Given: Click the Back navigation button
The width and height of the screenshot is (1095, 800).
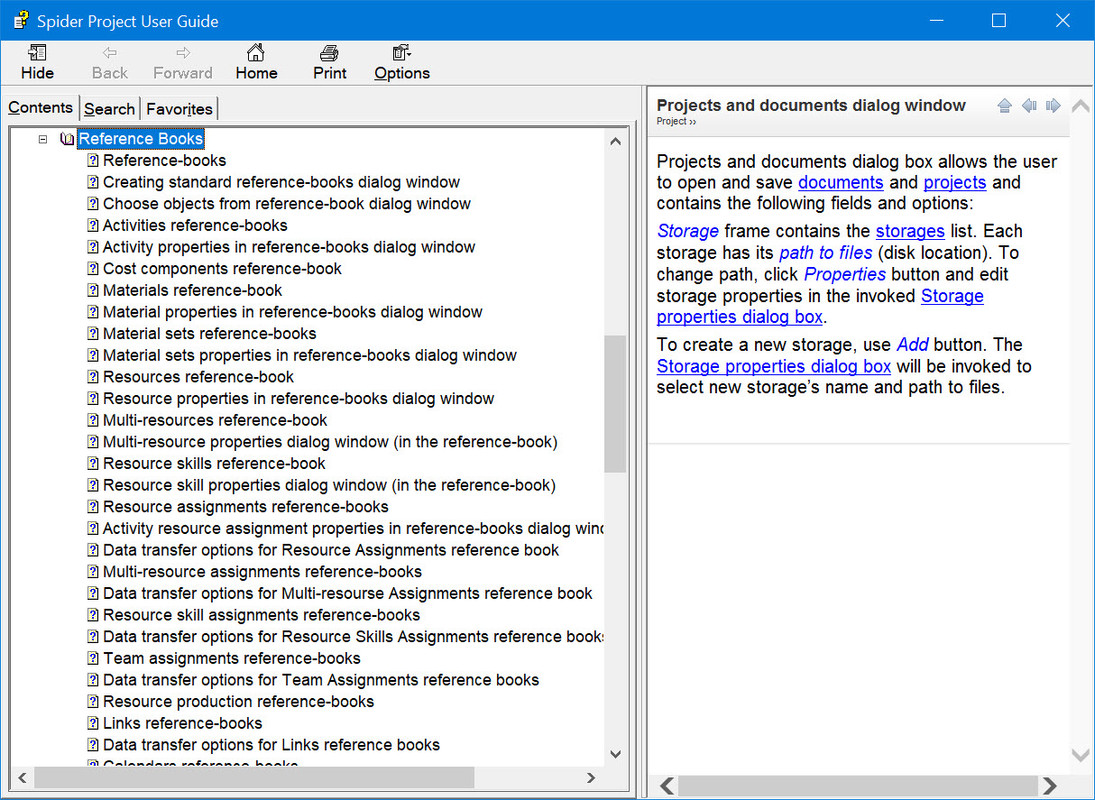Looking at the screenshot, I should [x=110, y=63].
